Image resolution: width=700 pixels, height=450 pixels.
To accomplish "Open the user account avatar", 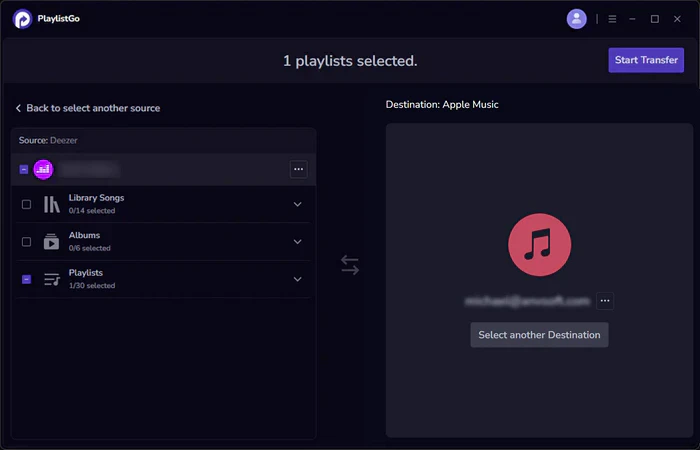I will [x=576, y=19].
